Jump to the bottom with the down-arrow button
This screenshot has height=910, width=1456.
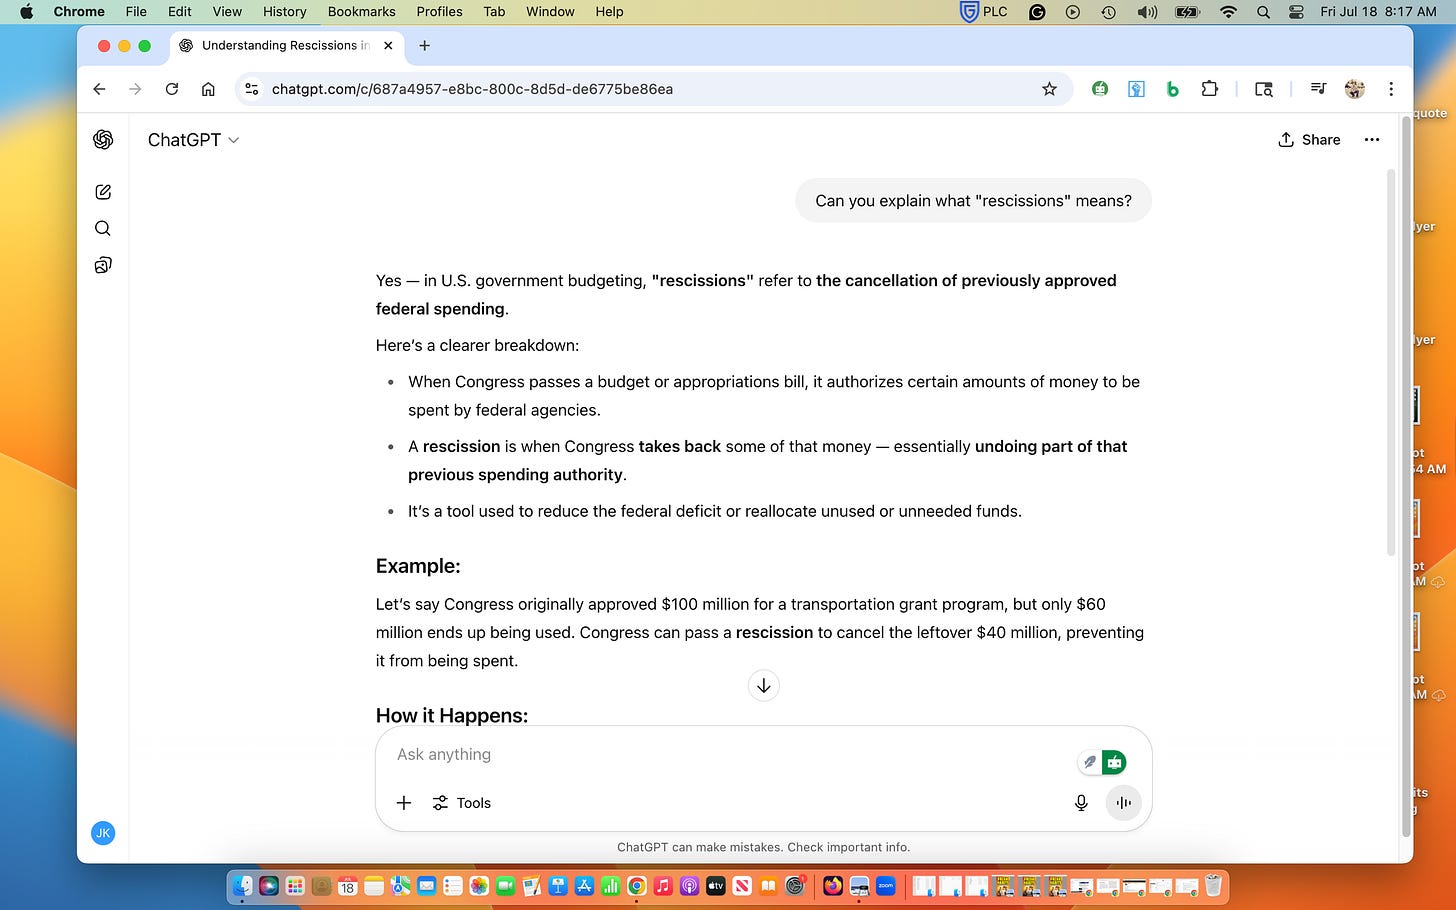764,685
